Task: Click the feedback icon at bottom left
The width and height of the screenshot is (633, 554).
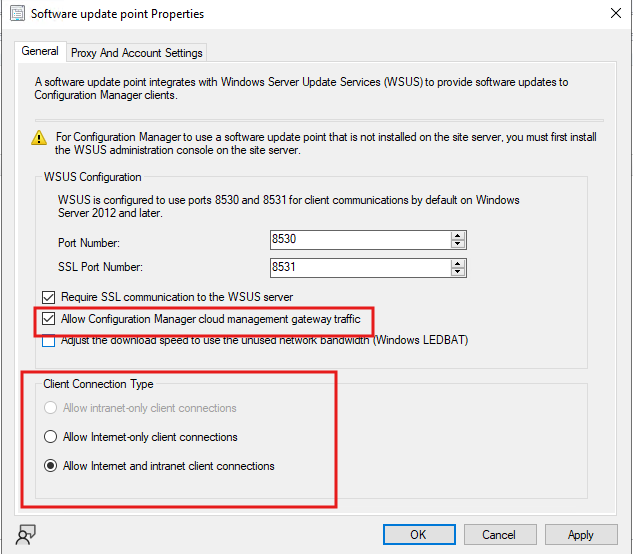Action: tap(27, 535)
